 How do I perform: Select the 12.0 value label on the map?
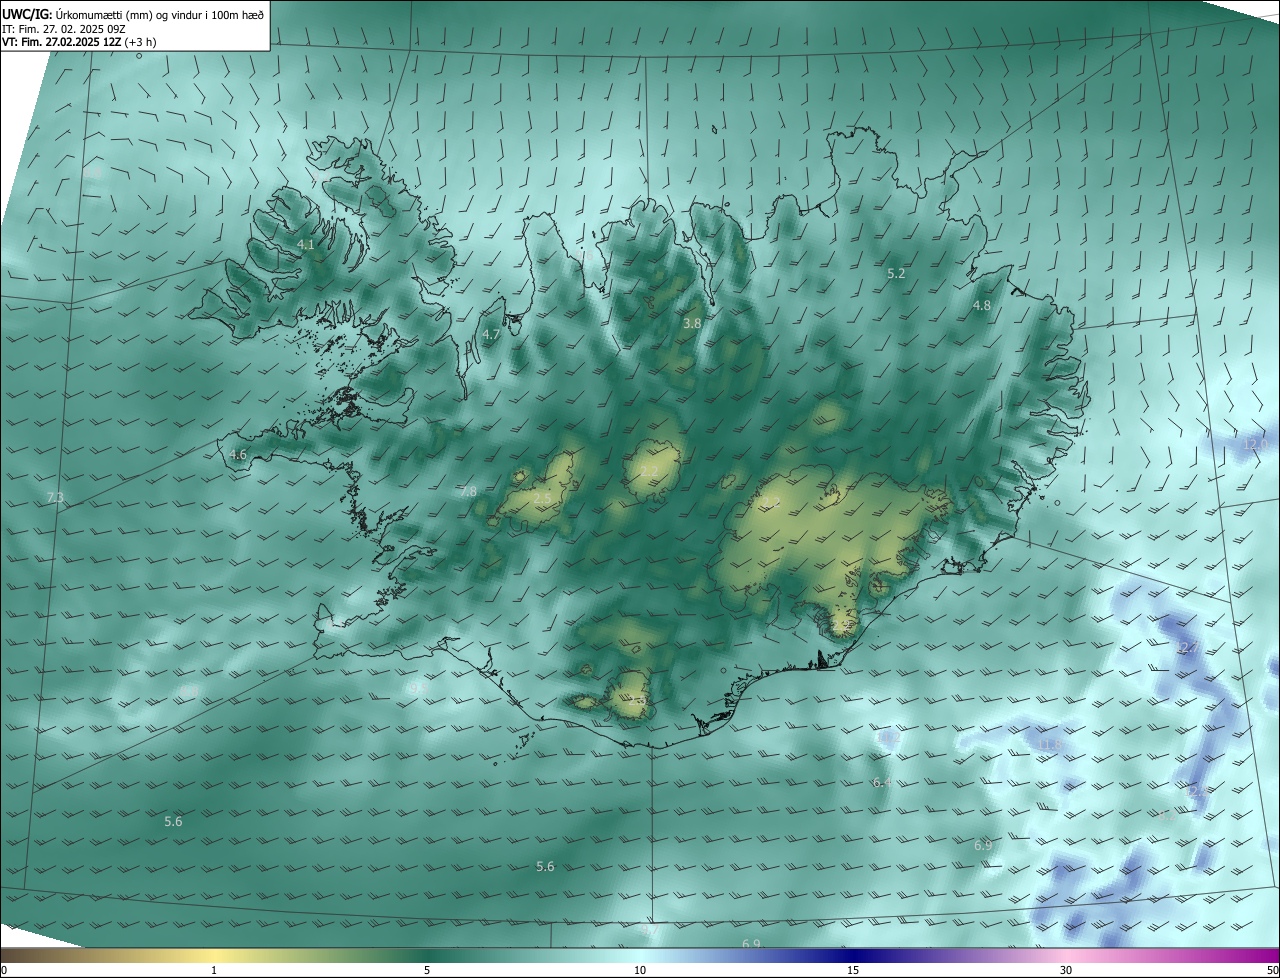(x=1256, y=443)
